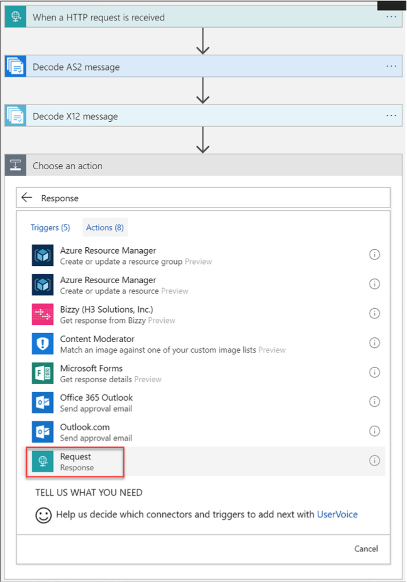407x582 pixels.
Task: Choose 'Get response from Bizzy' action
Action: tap(103, 320)
